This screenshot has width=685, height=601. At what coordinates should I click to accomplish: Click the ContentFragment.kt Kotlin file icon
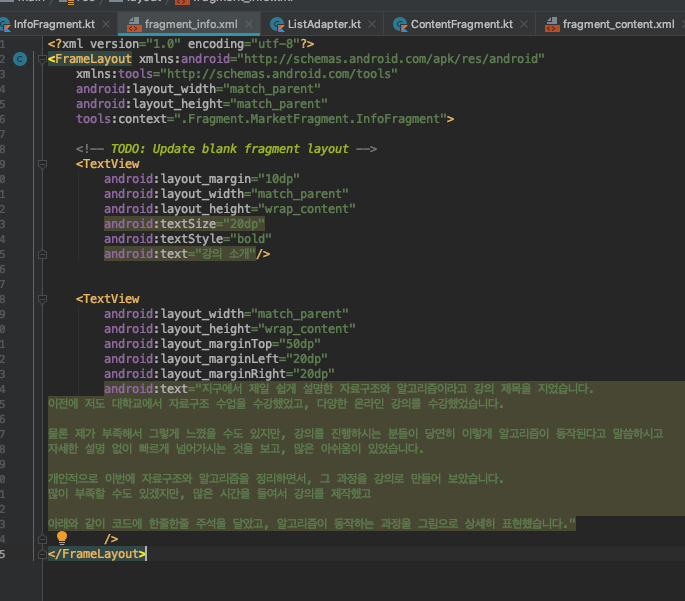click(x=400, y=24)
